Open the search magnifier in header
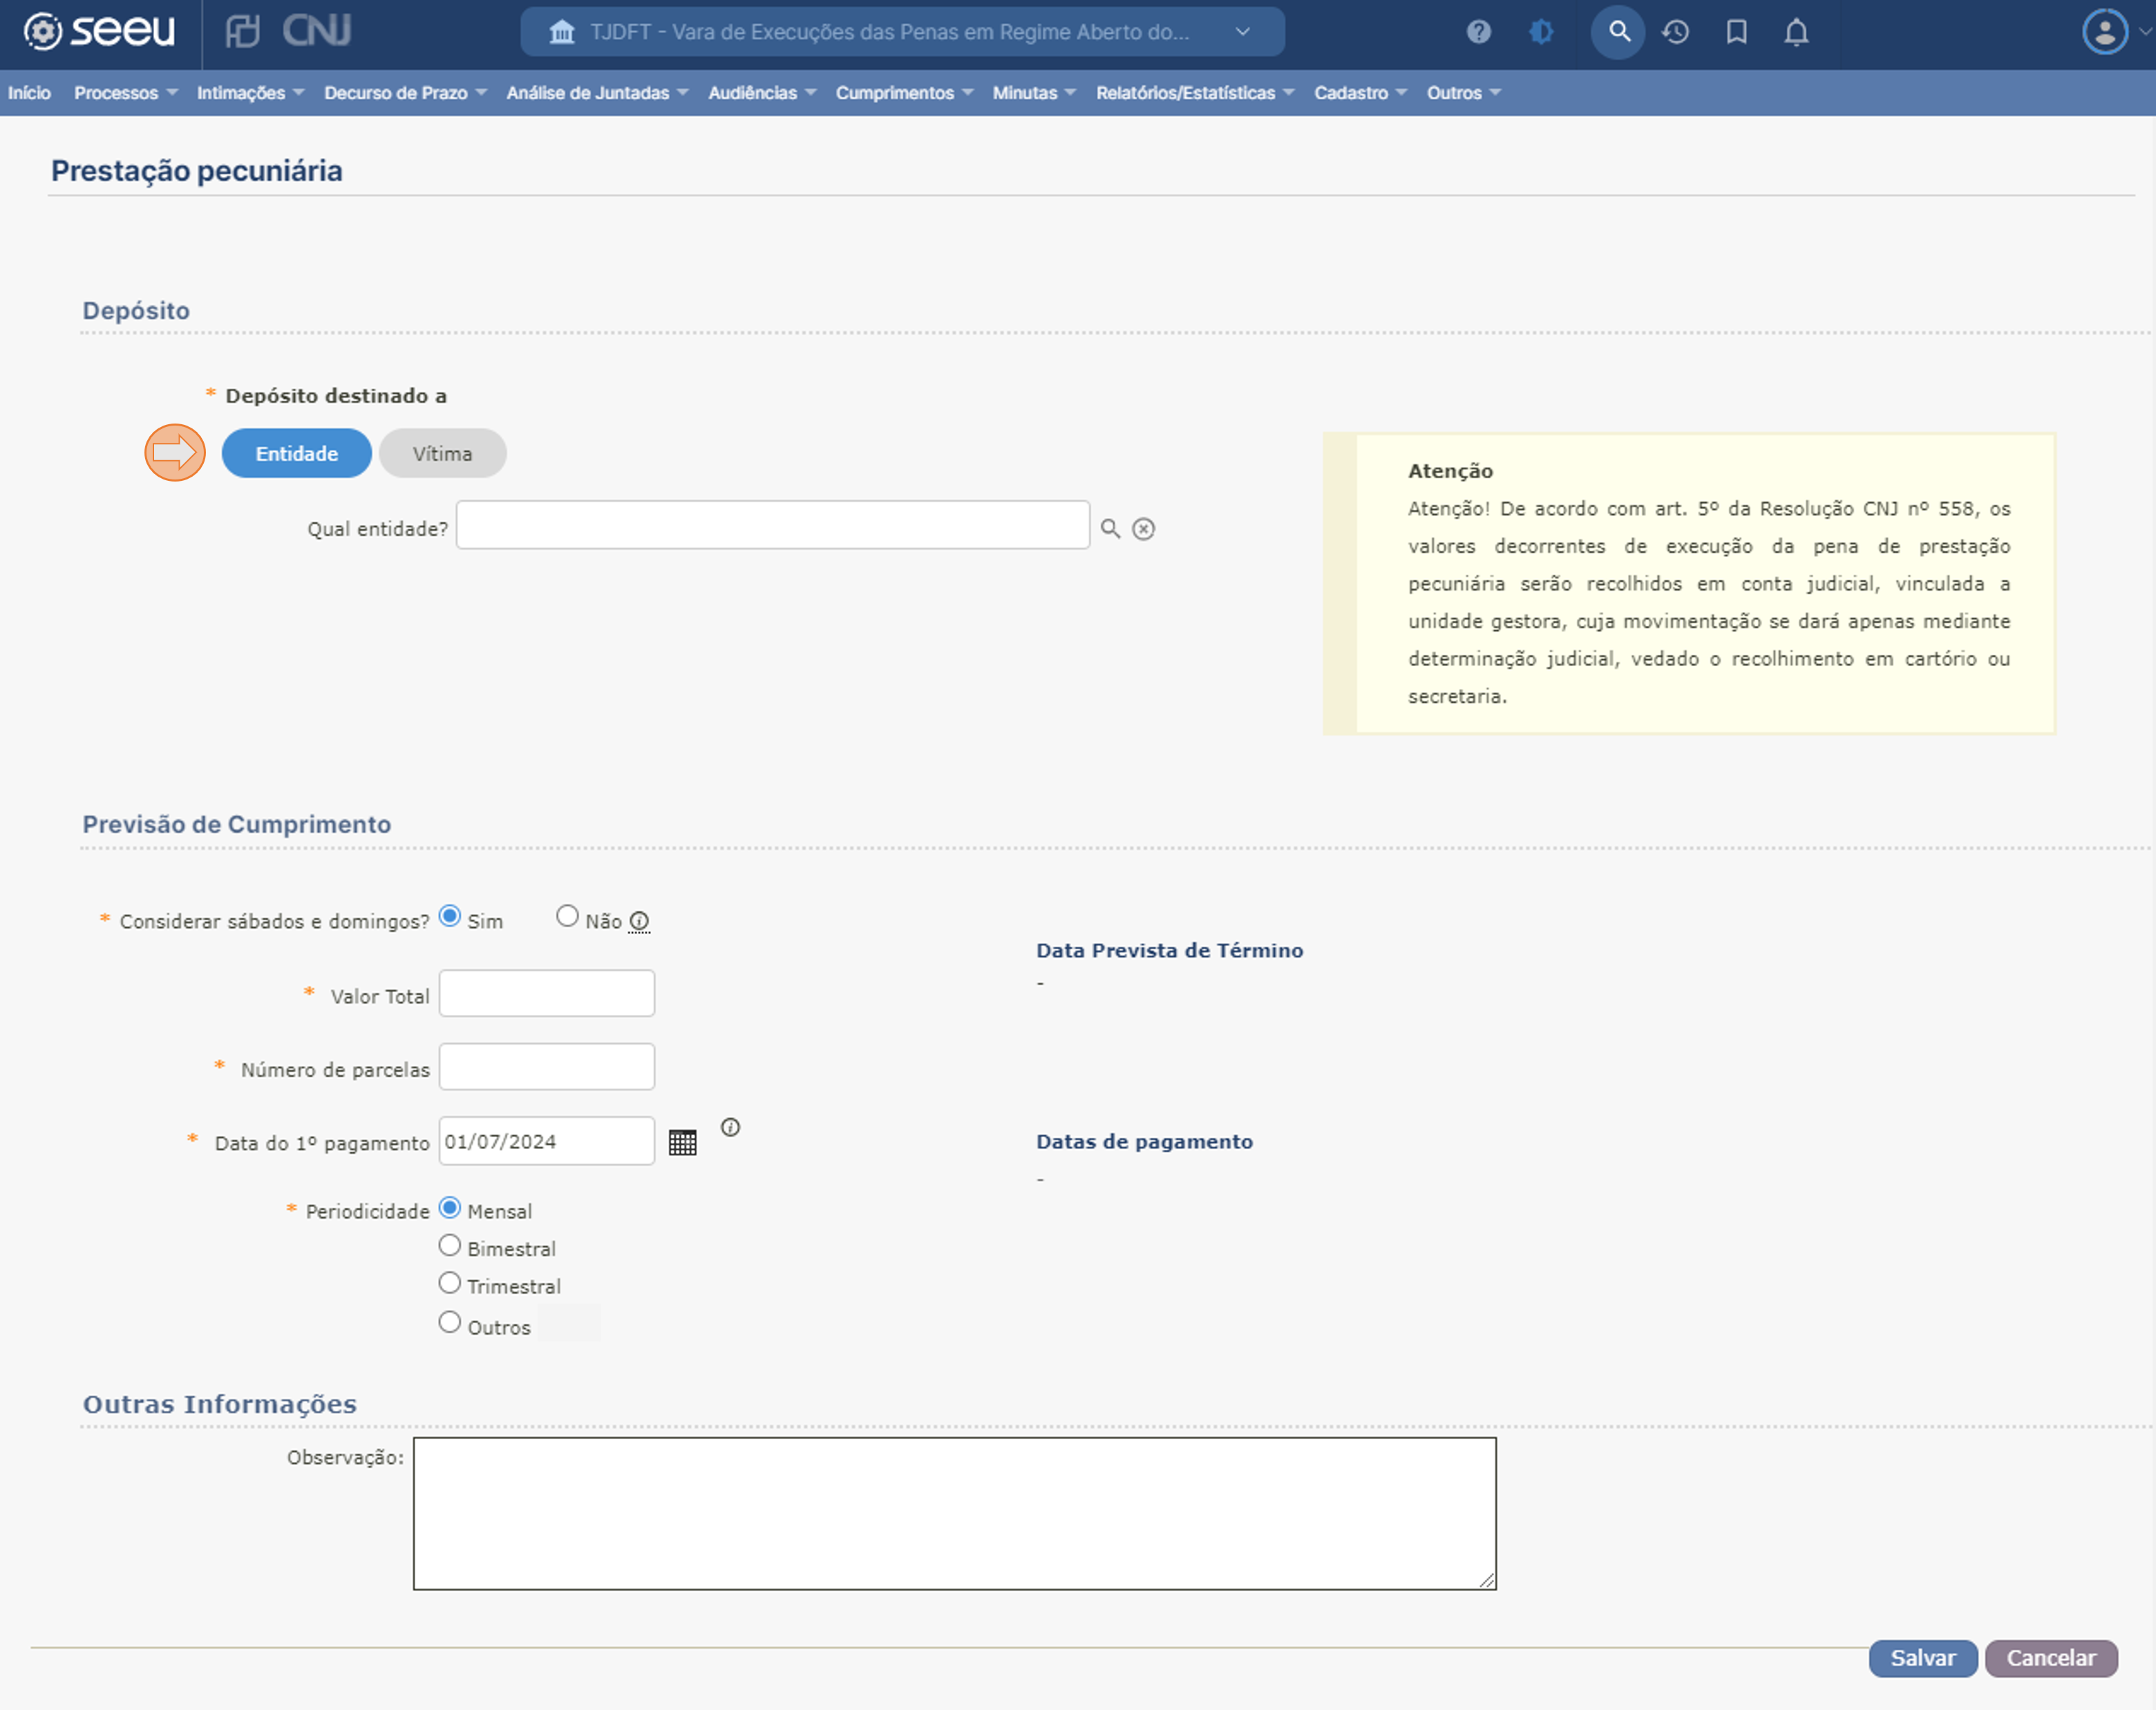Viewport: 2156px width, 1710px height. [x=1618, y=32]
